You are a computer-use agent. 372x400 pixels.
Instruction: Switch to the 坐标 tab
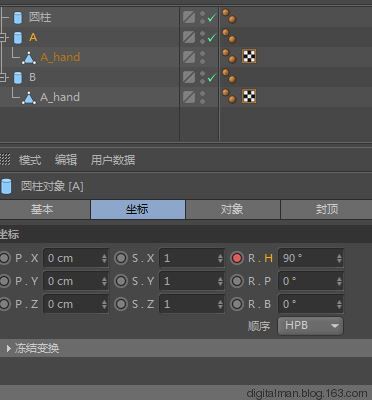click(138, 209)
